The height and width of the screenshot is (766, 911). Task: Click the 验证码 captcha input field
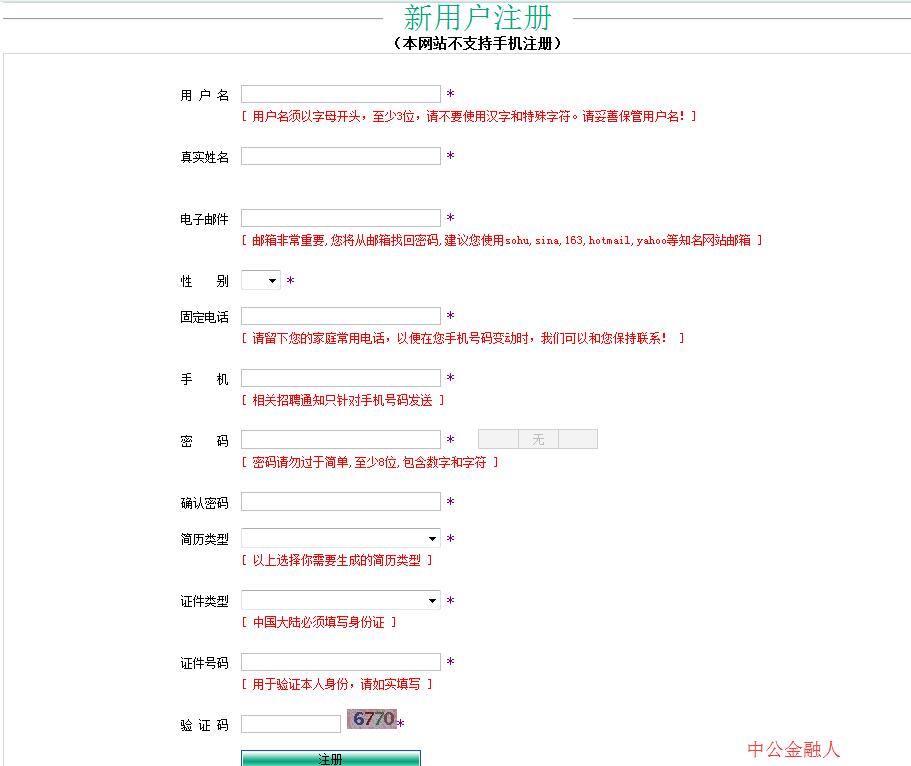point(290,724)
